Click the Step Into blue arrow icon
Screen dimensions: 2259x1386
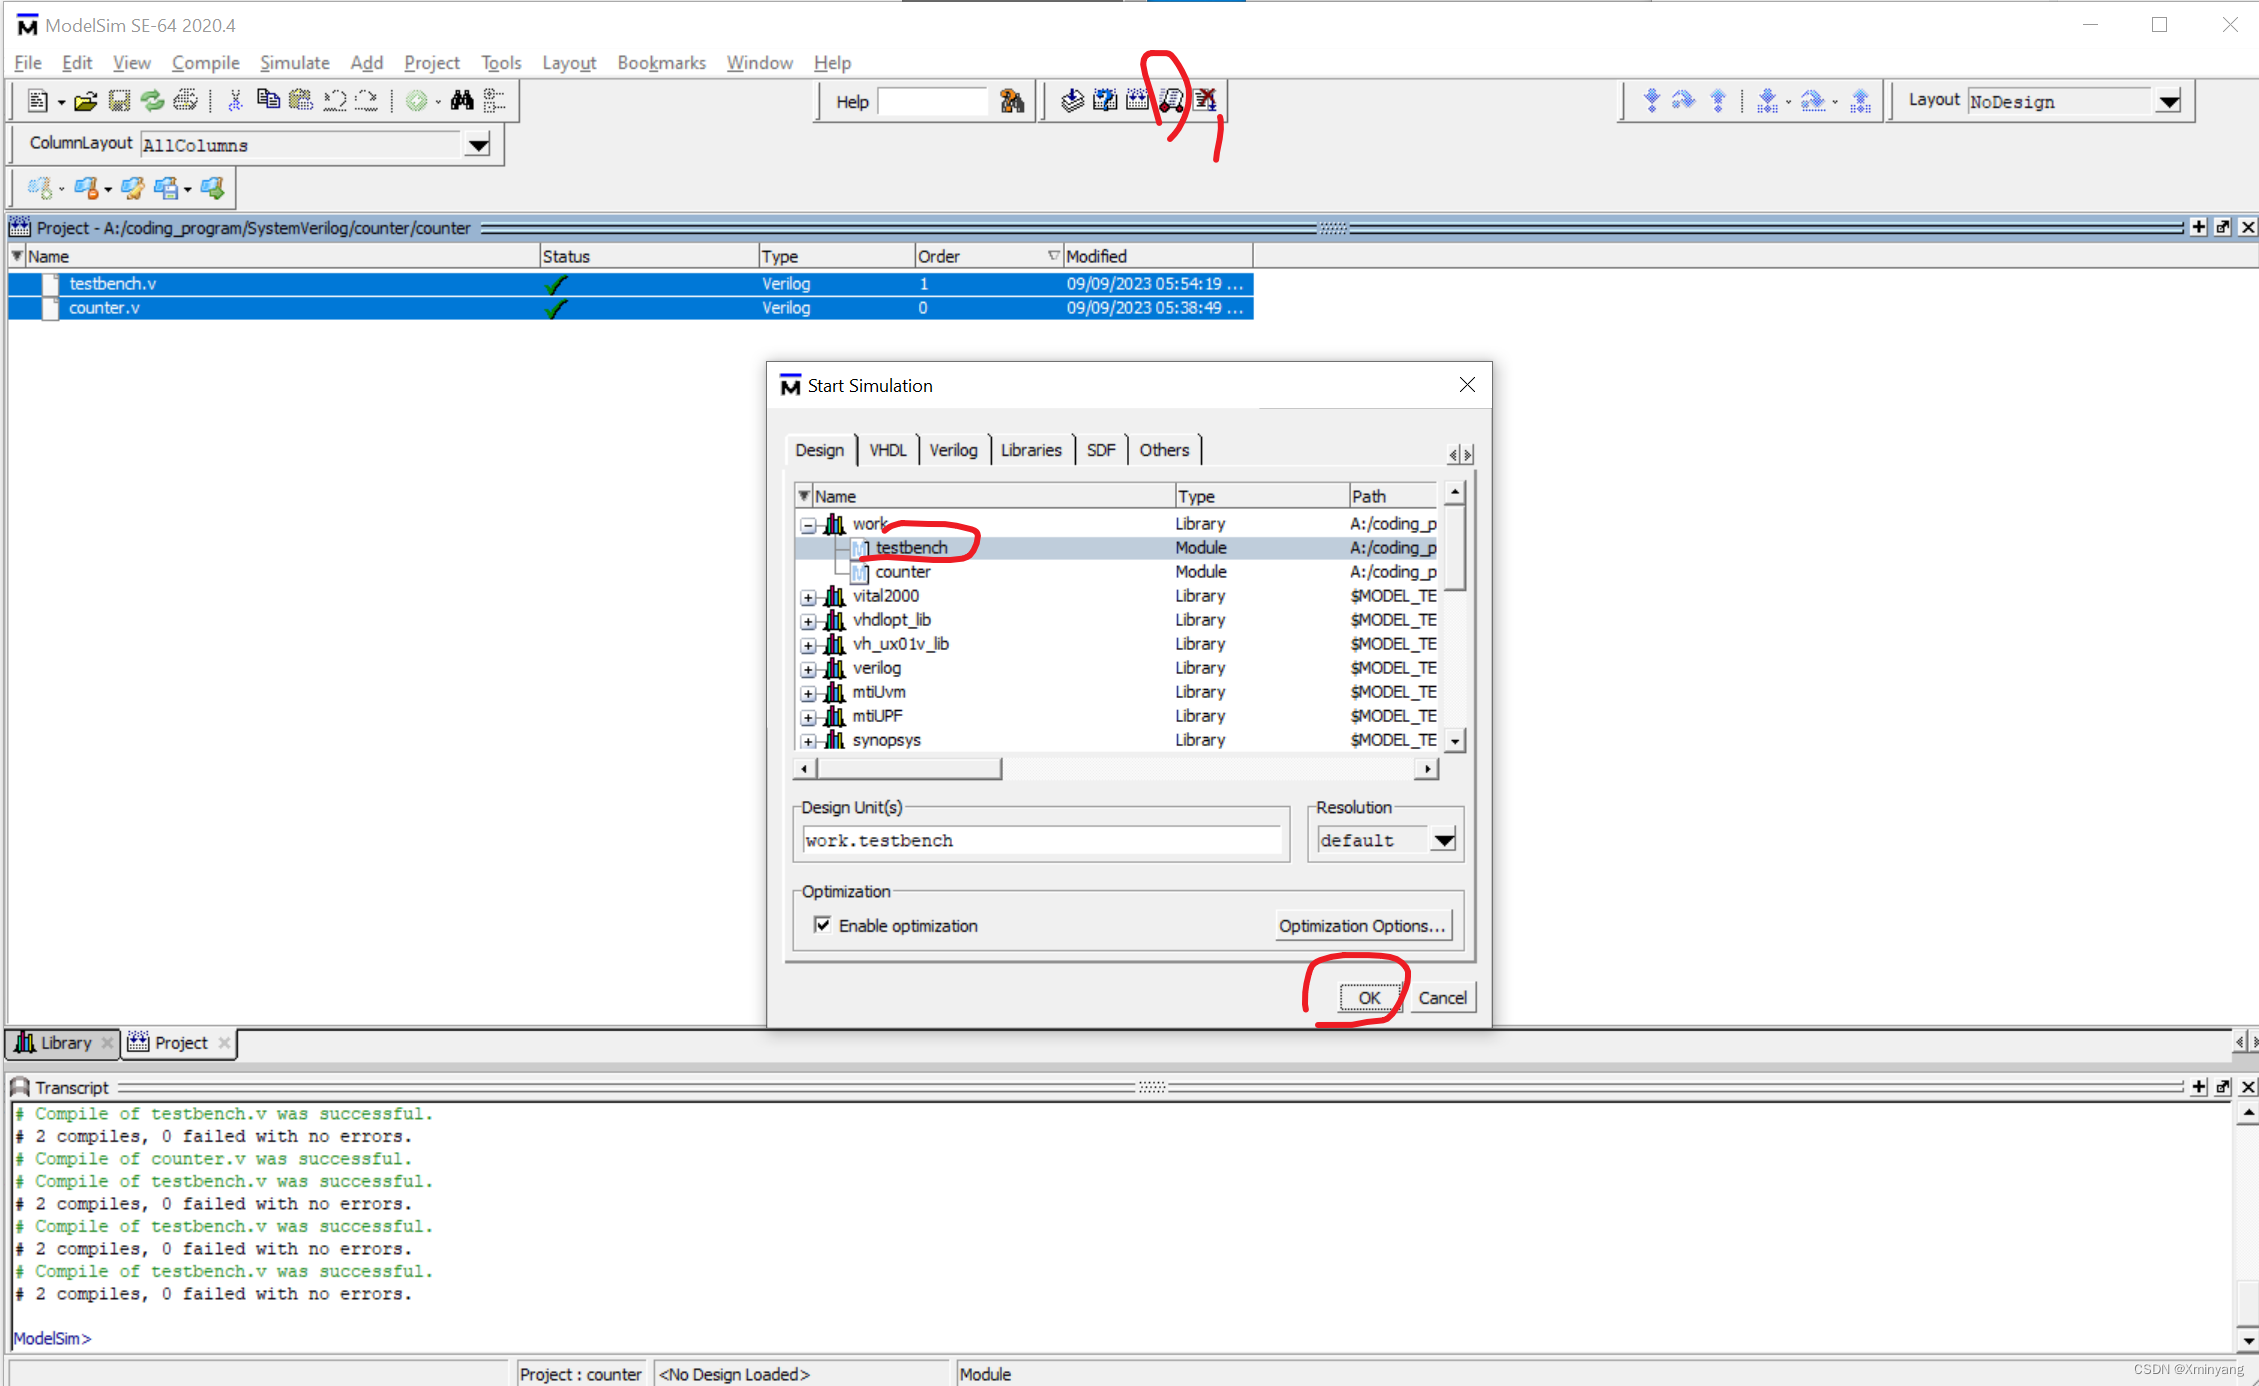(x=1651, y=101)
